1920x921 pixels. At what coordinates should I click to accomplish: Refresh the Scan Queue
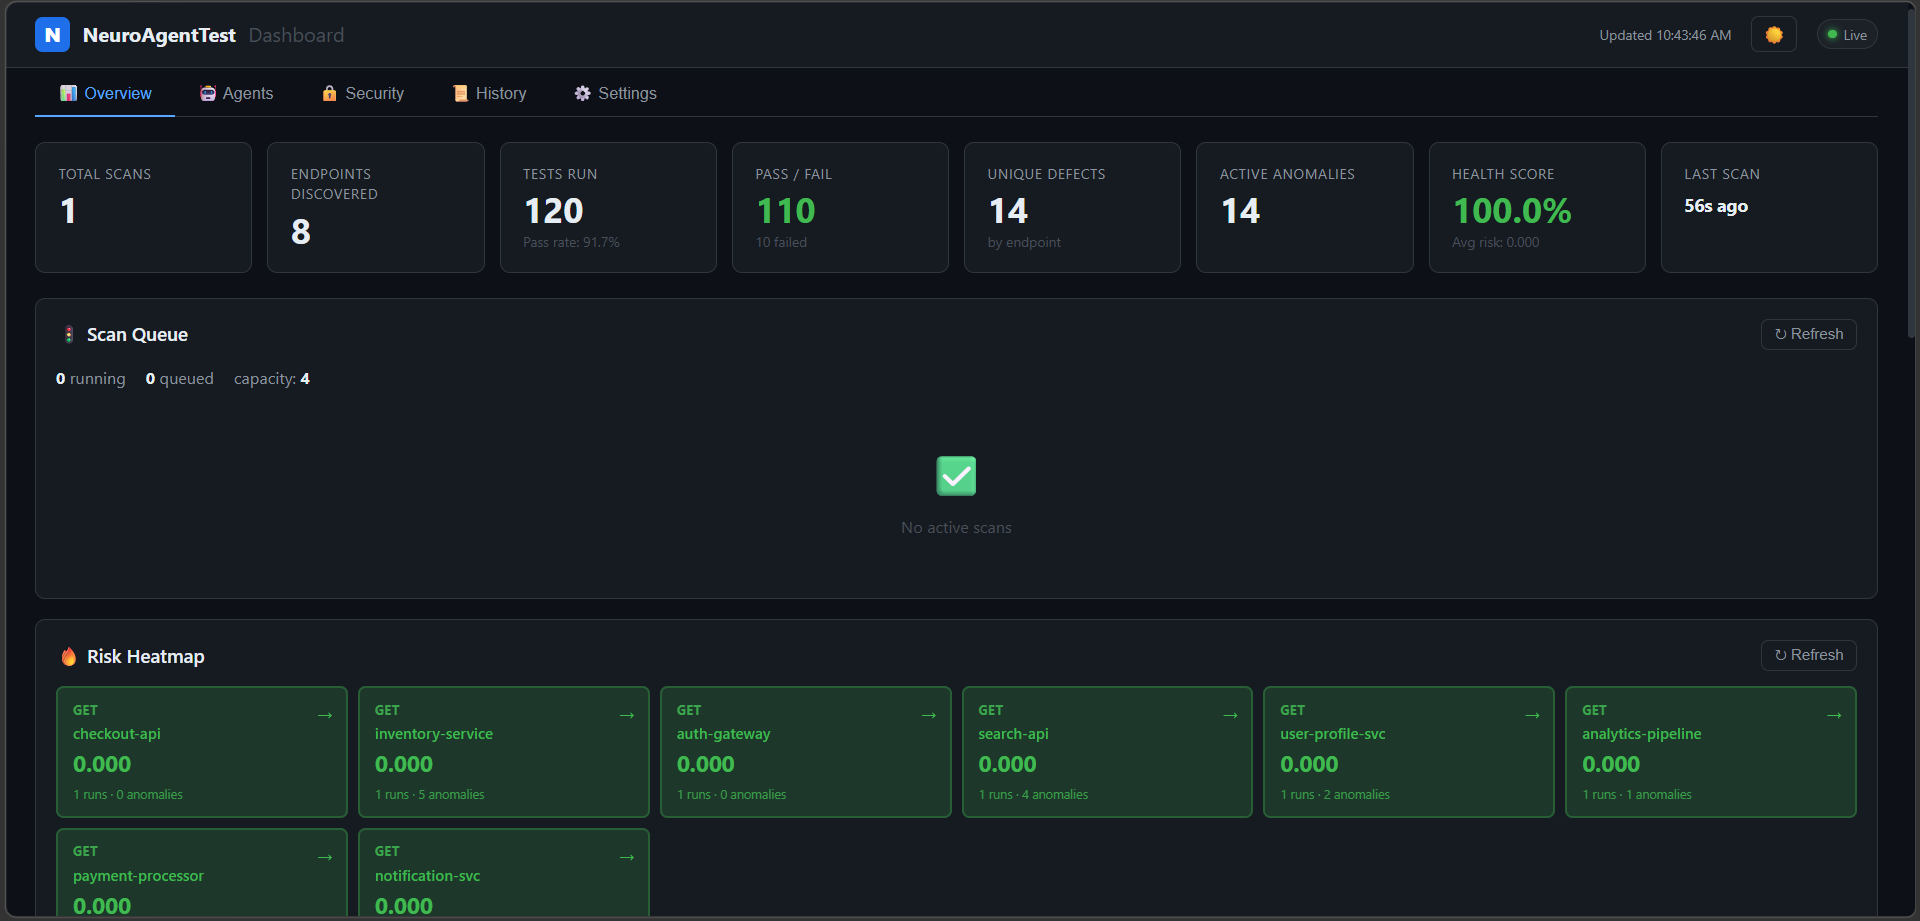click(1808, 334)
